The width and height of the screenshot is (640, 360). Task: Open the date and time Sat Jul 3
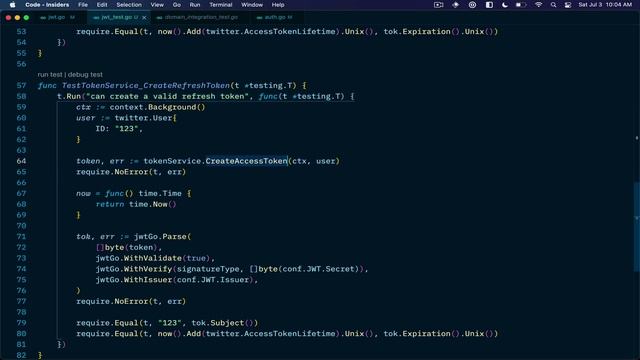[x=605, y=5]
